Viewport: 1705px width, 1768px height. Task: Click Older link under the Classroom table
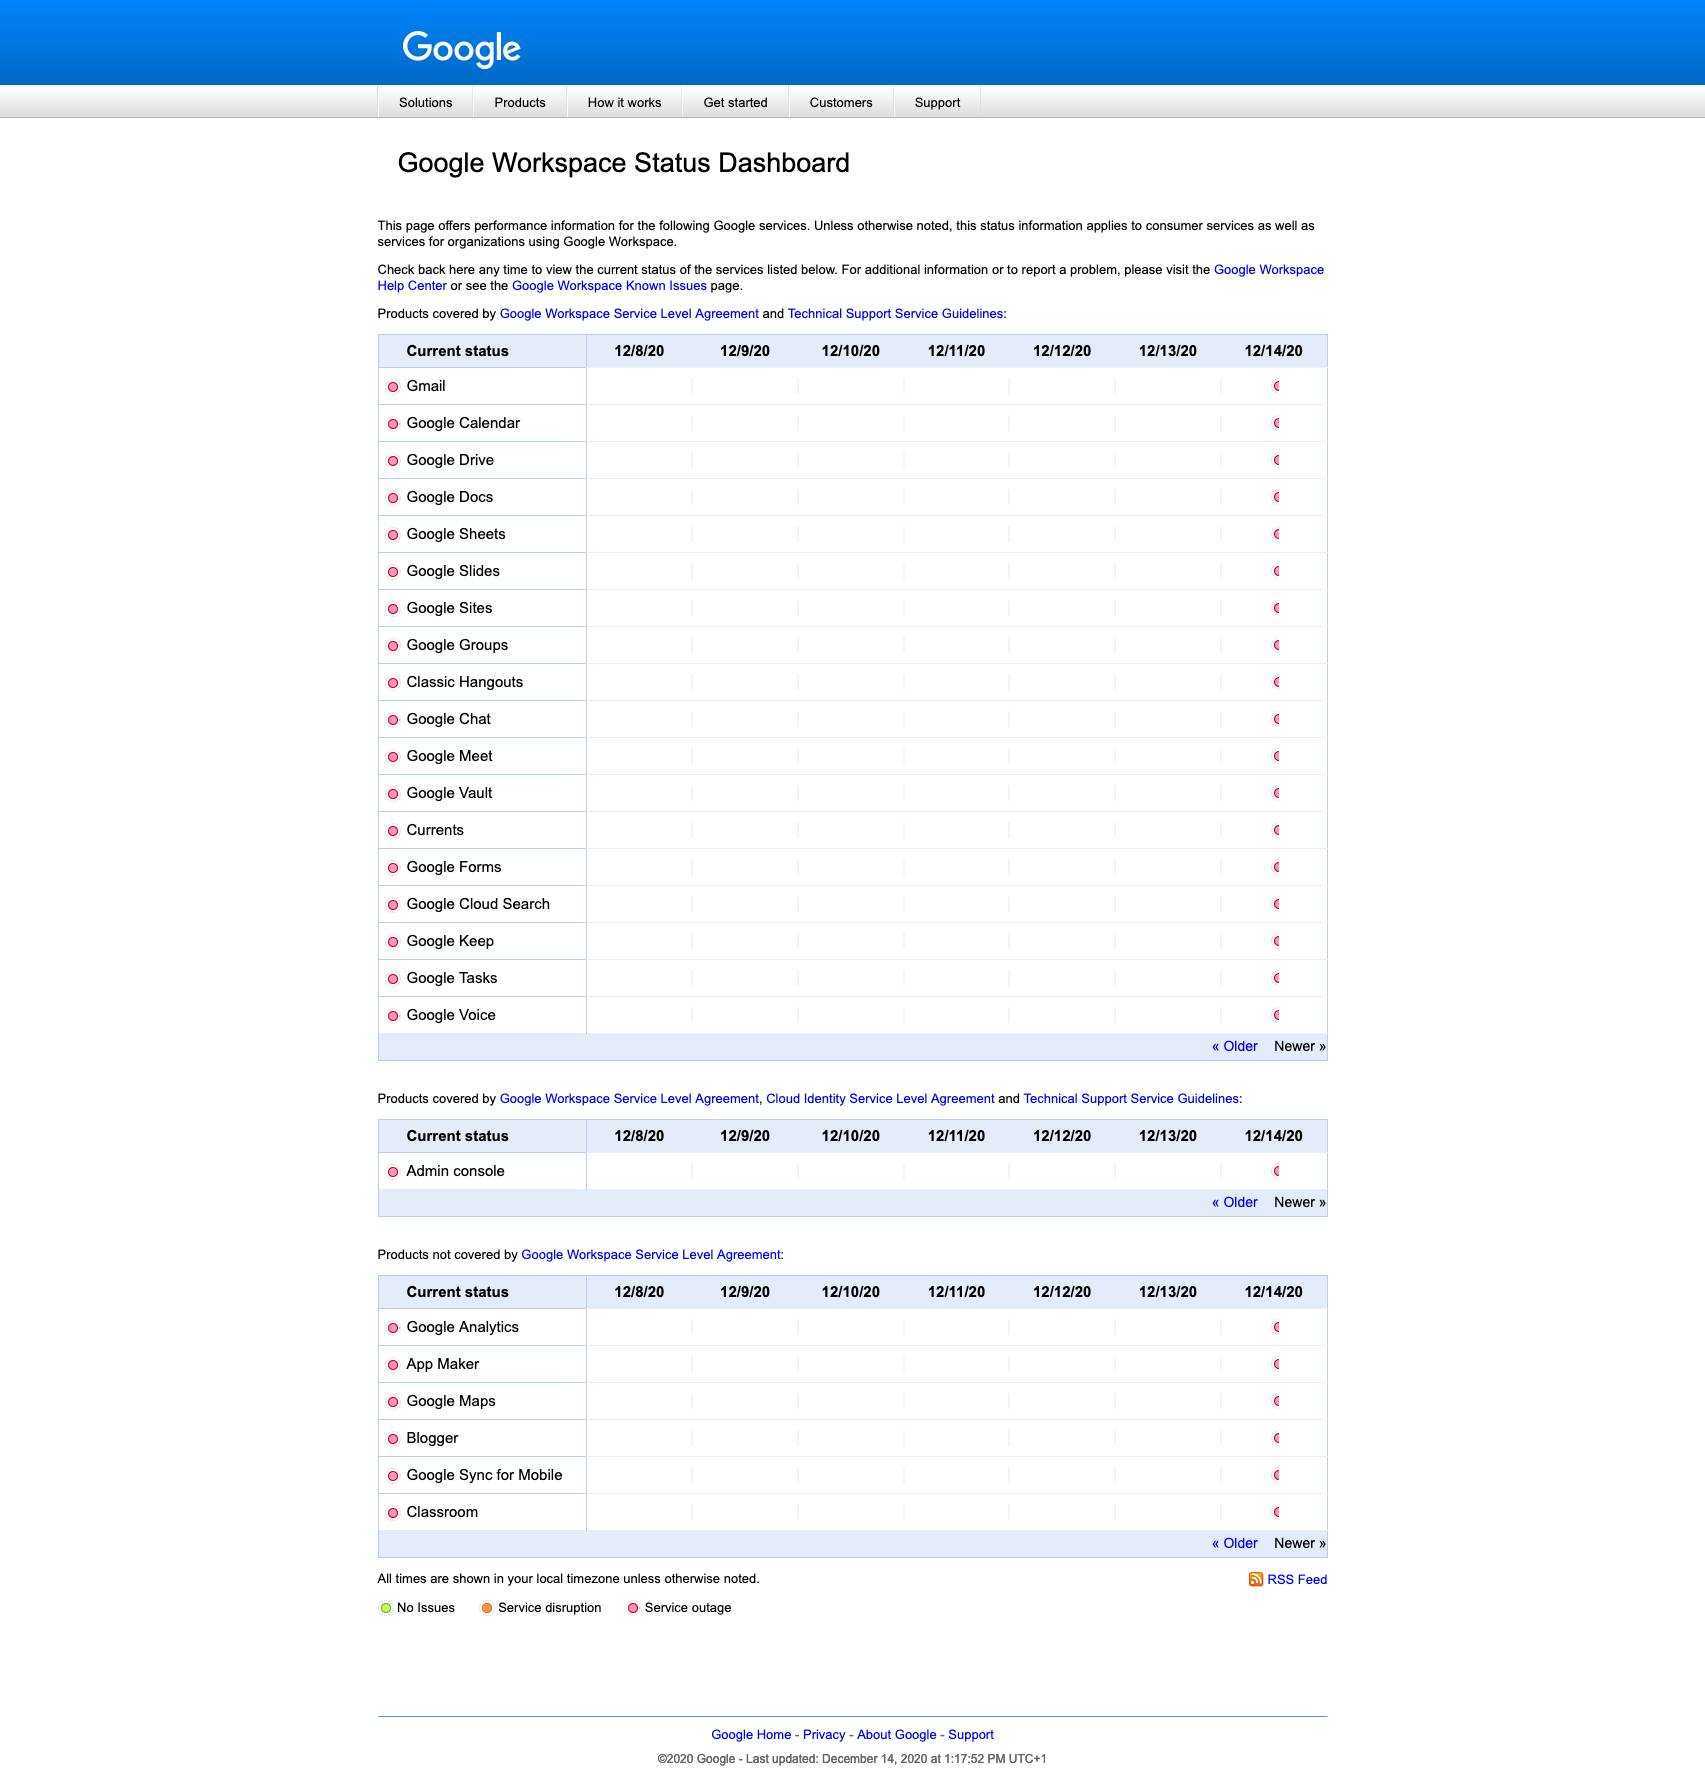coord(1235,1543)
